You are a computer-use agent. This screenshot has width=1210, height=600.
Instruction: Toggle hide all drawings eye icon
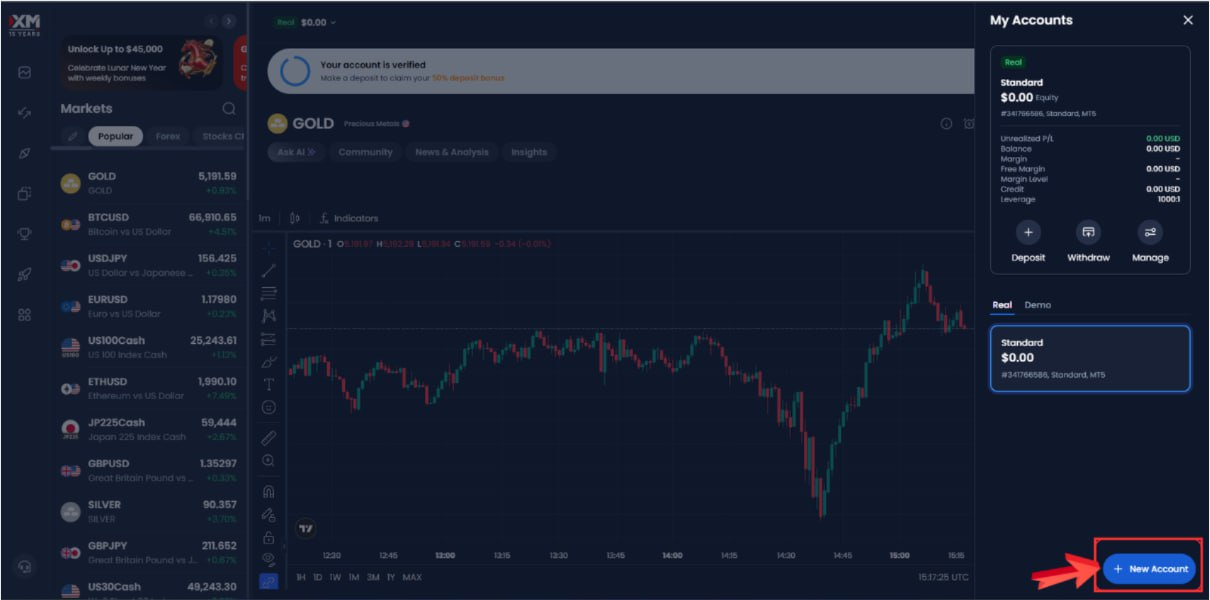point(268,559)
